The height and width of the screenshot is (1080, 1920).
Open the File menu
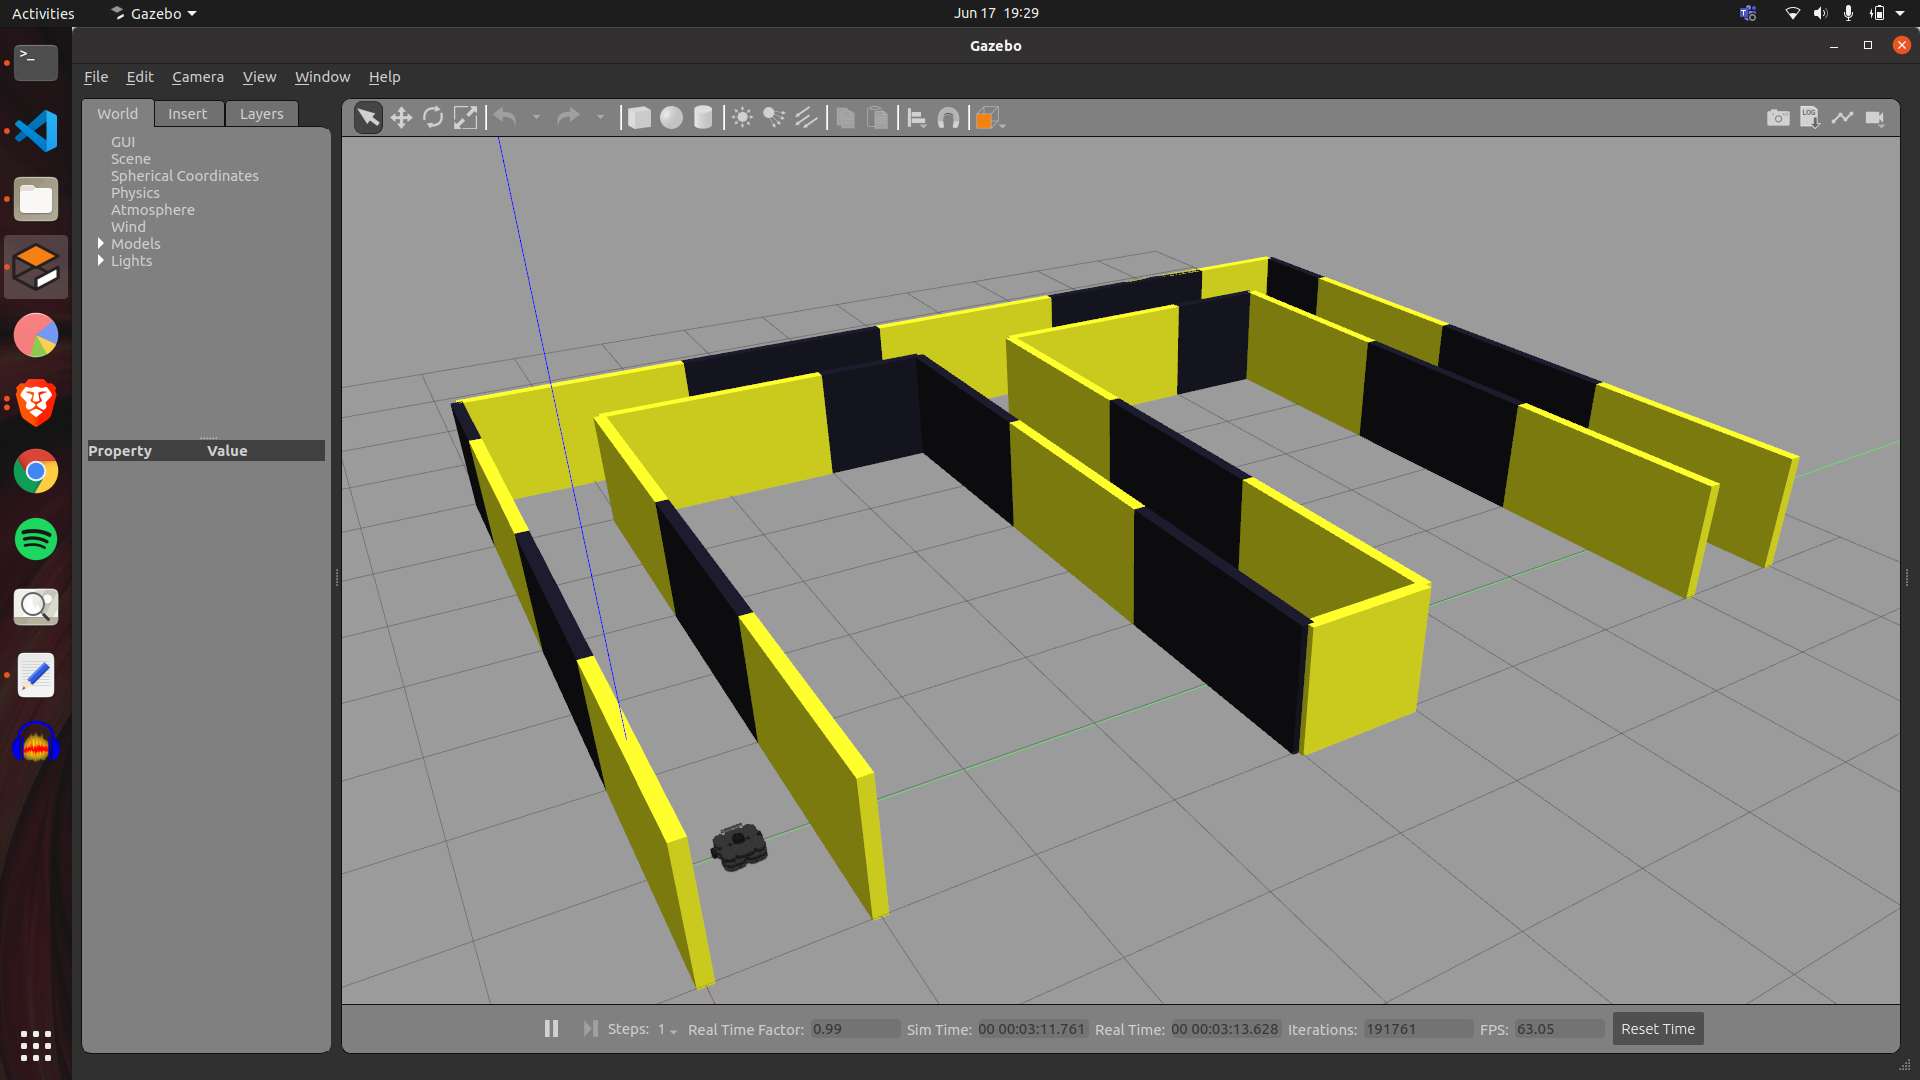pyautogui.click(x=96, y=77)
